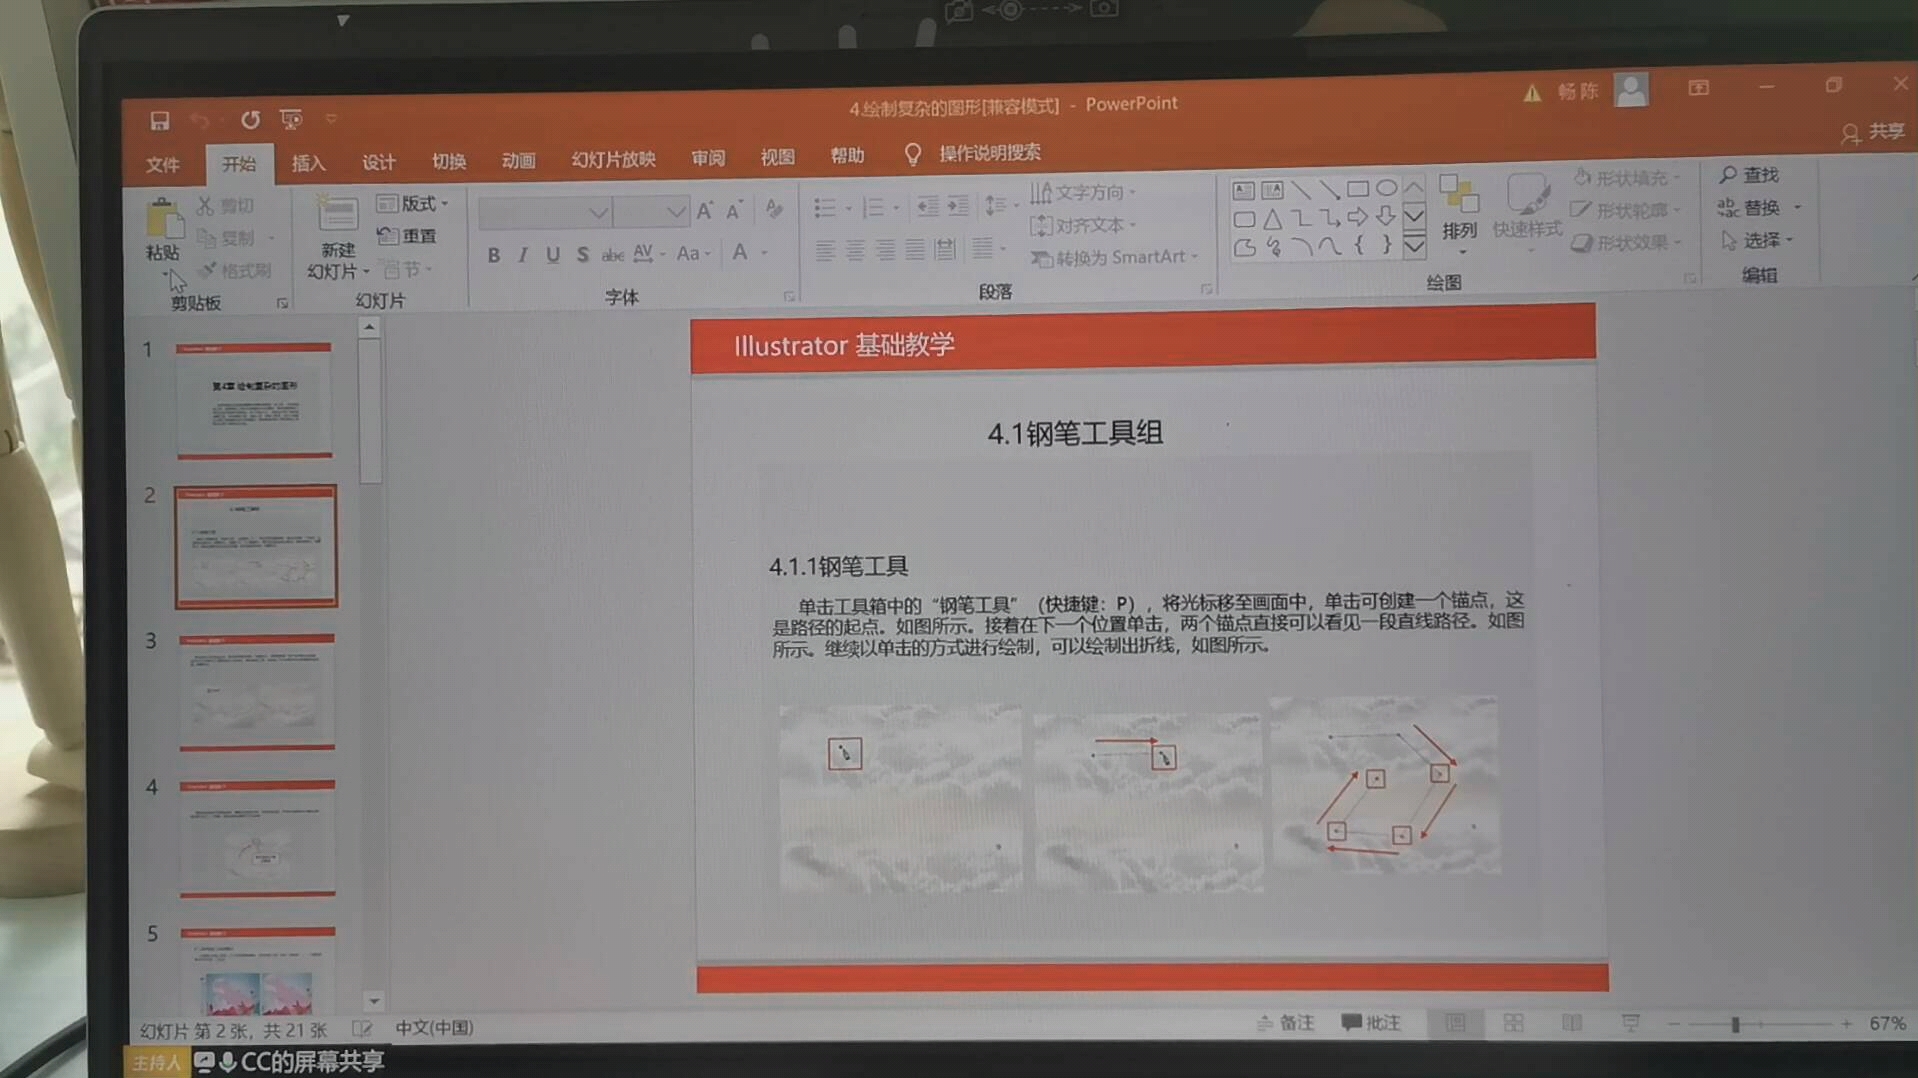Image resolution: width=1918 pixels, height=1078 pixels.
Task: Click 中文(中国) language in status bar
Action: [x=434, y=1027]
